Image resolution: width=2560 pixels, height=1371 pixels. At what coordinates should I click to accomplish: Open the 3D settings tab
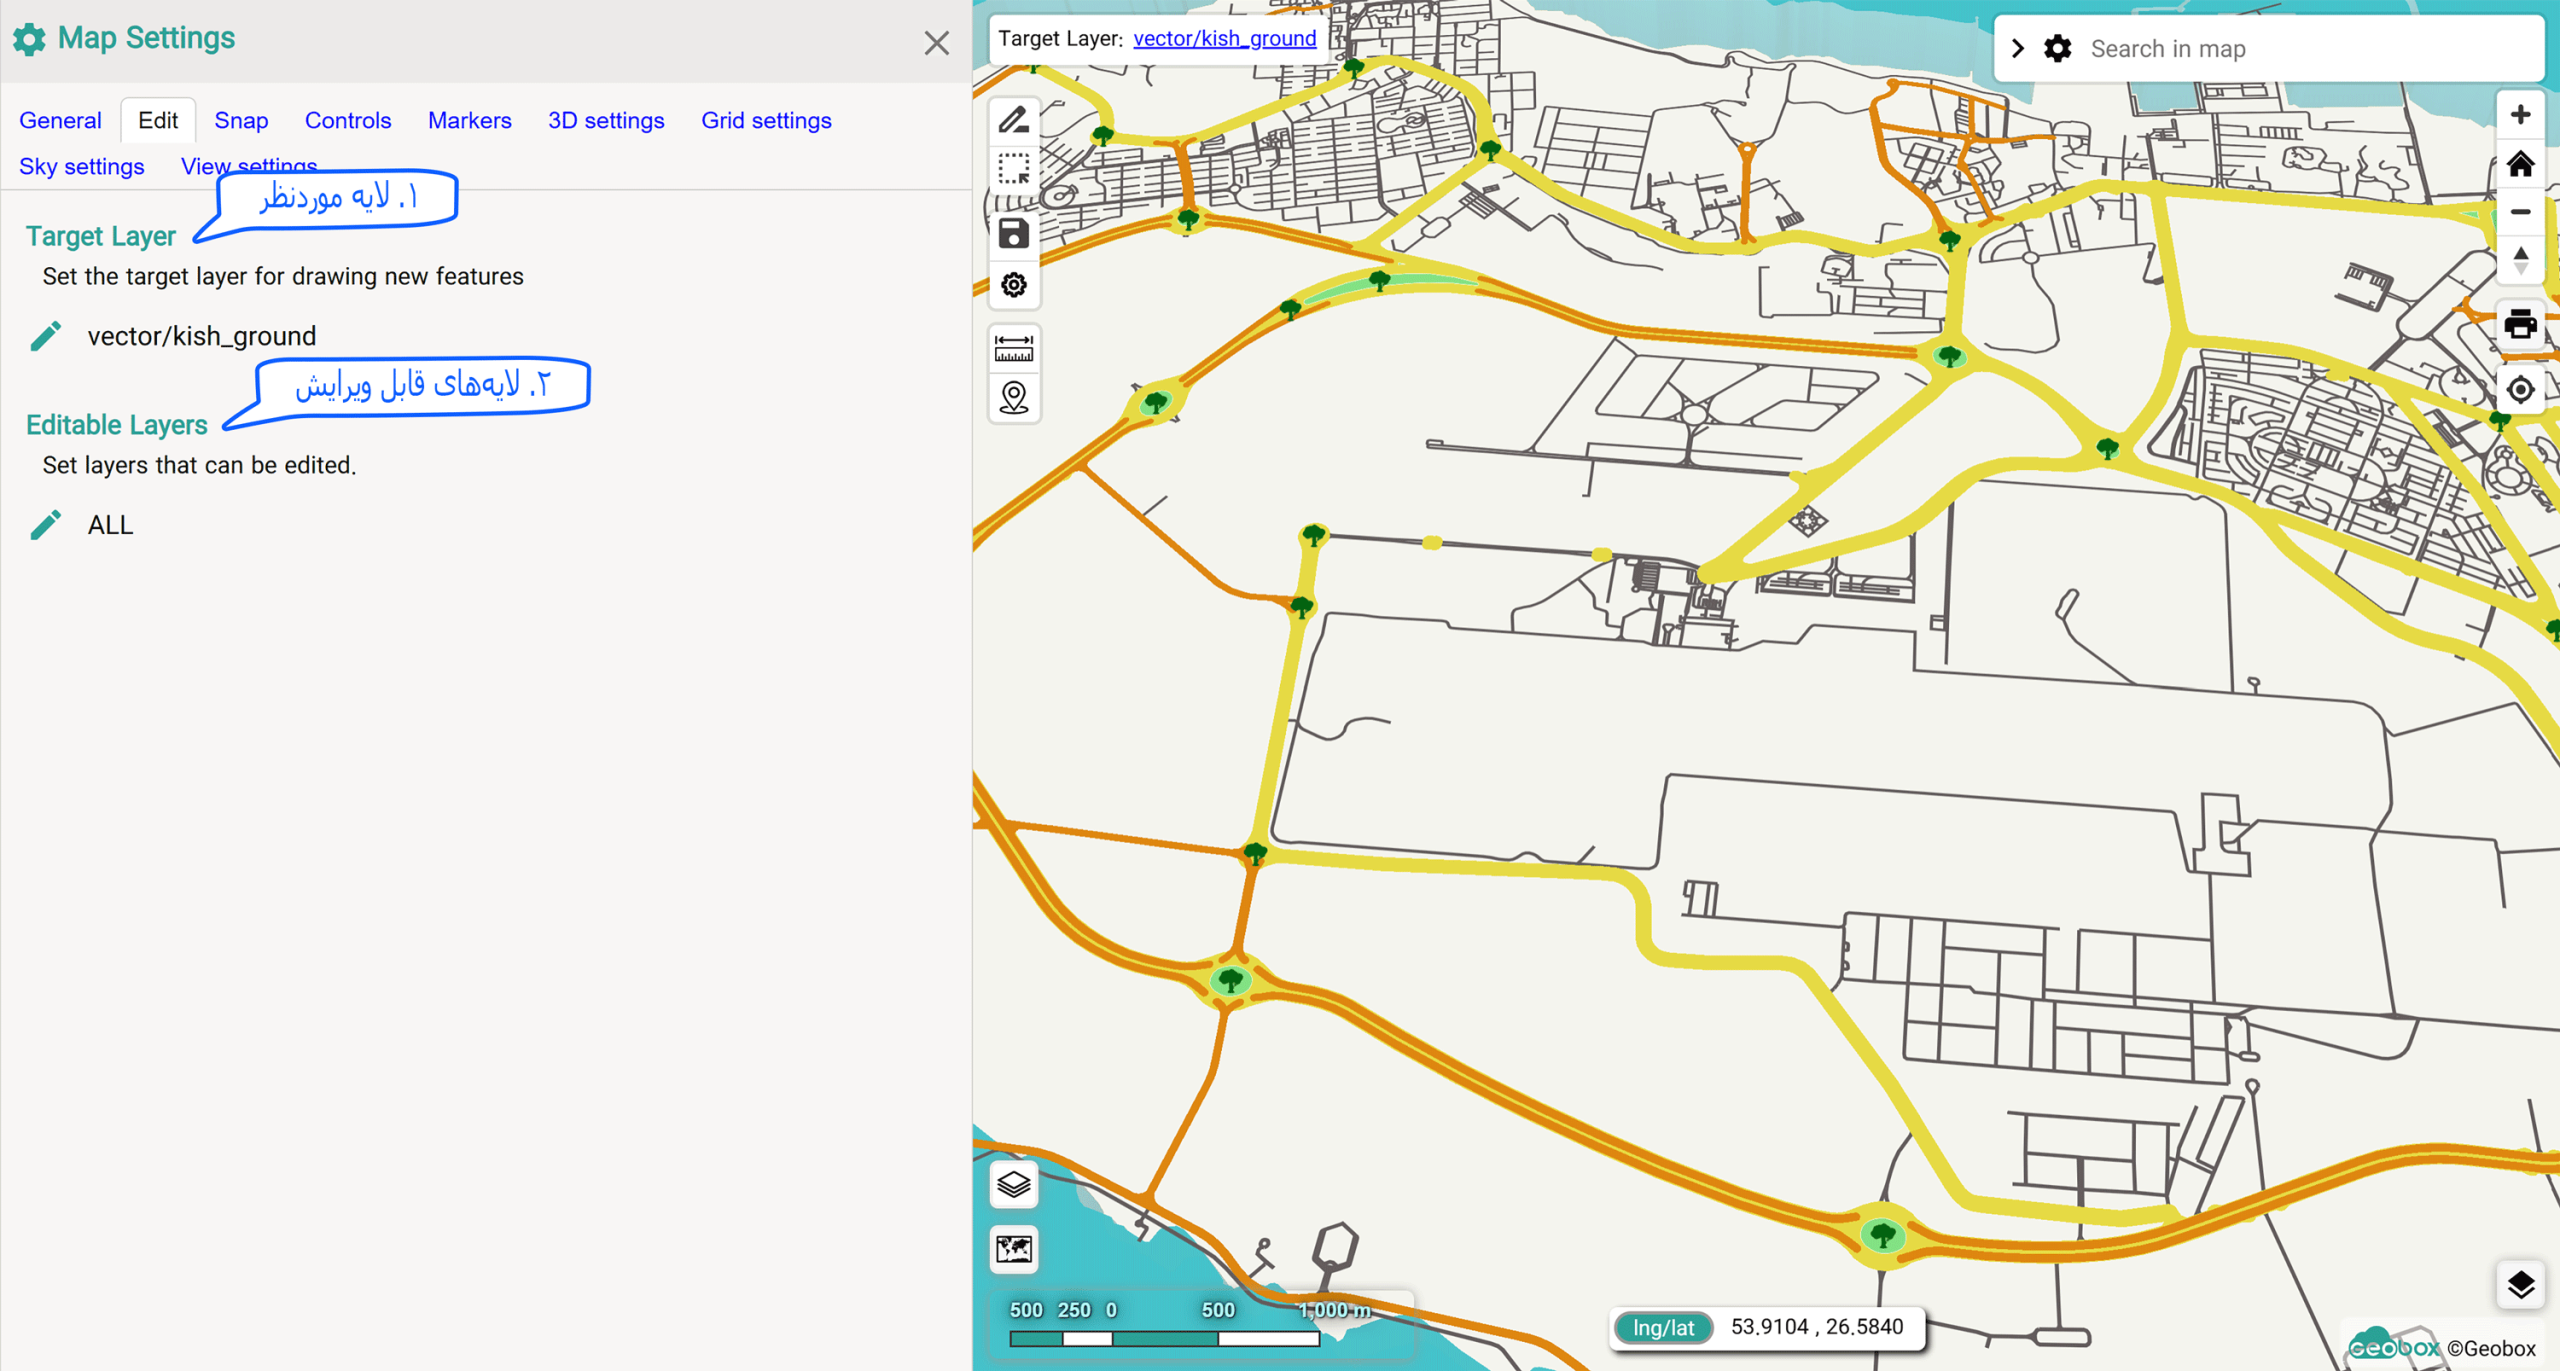(x=606, y=120)
